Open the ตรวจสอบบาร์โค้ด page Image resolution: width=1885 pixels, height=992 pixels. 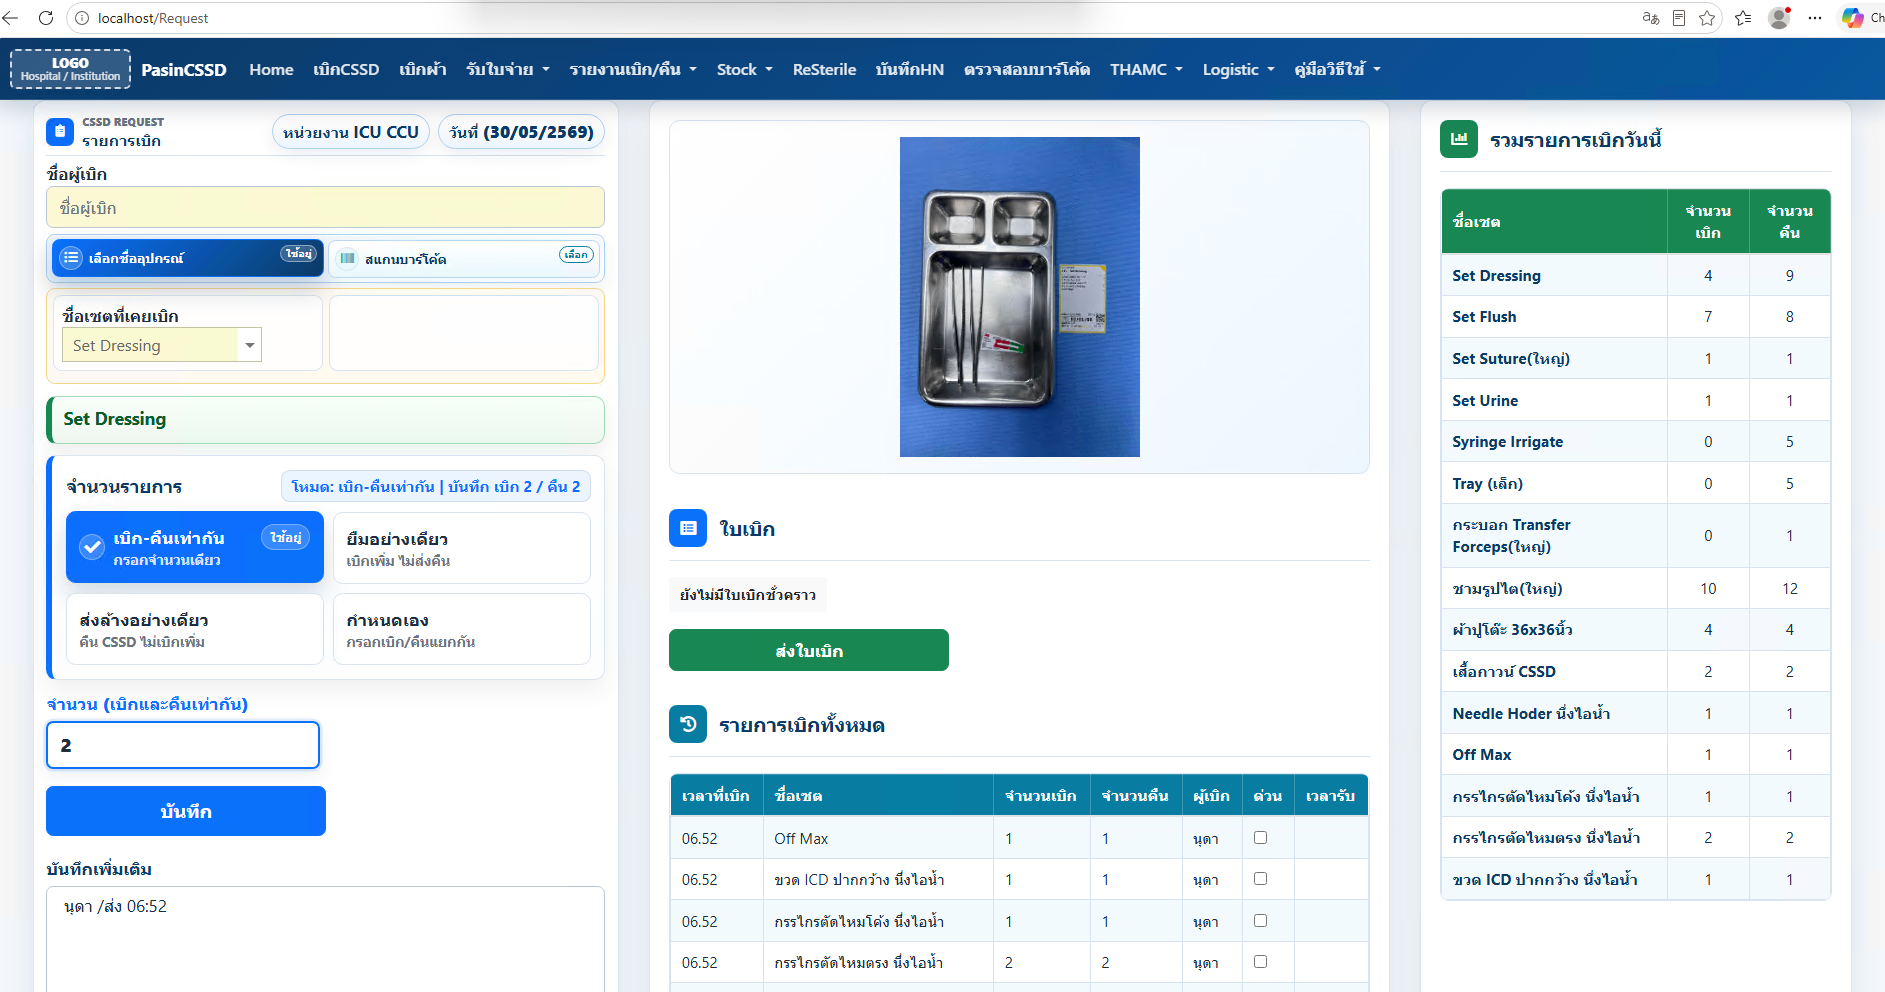(x=1026, y=69)
